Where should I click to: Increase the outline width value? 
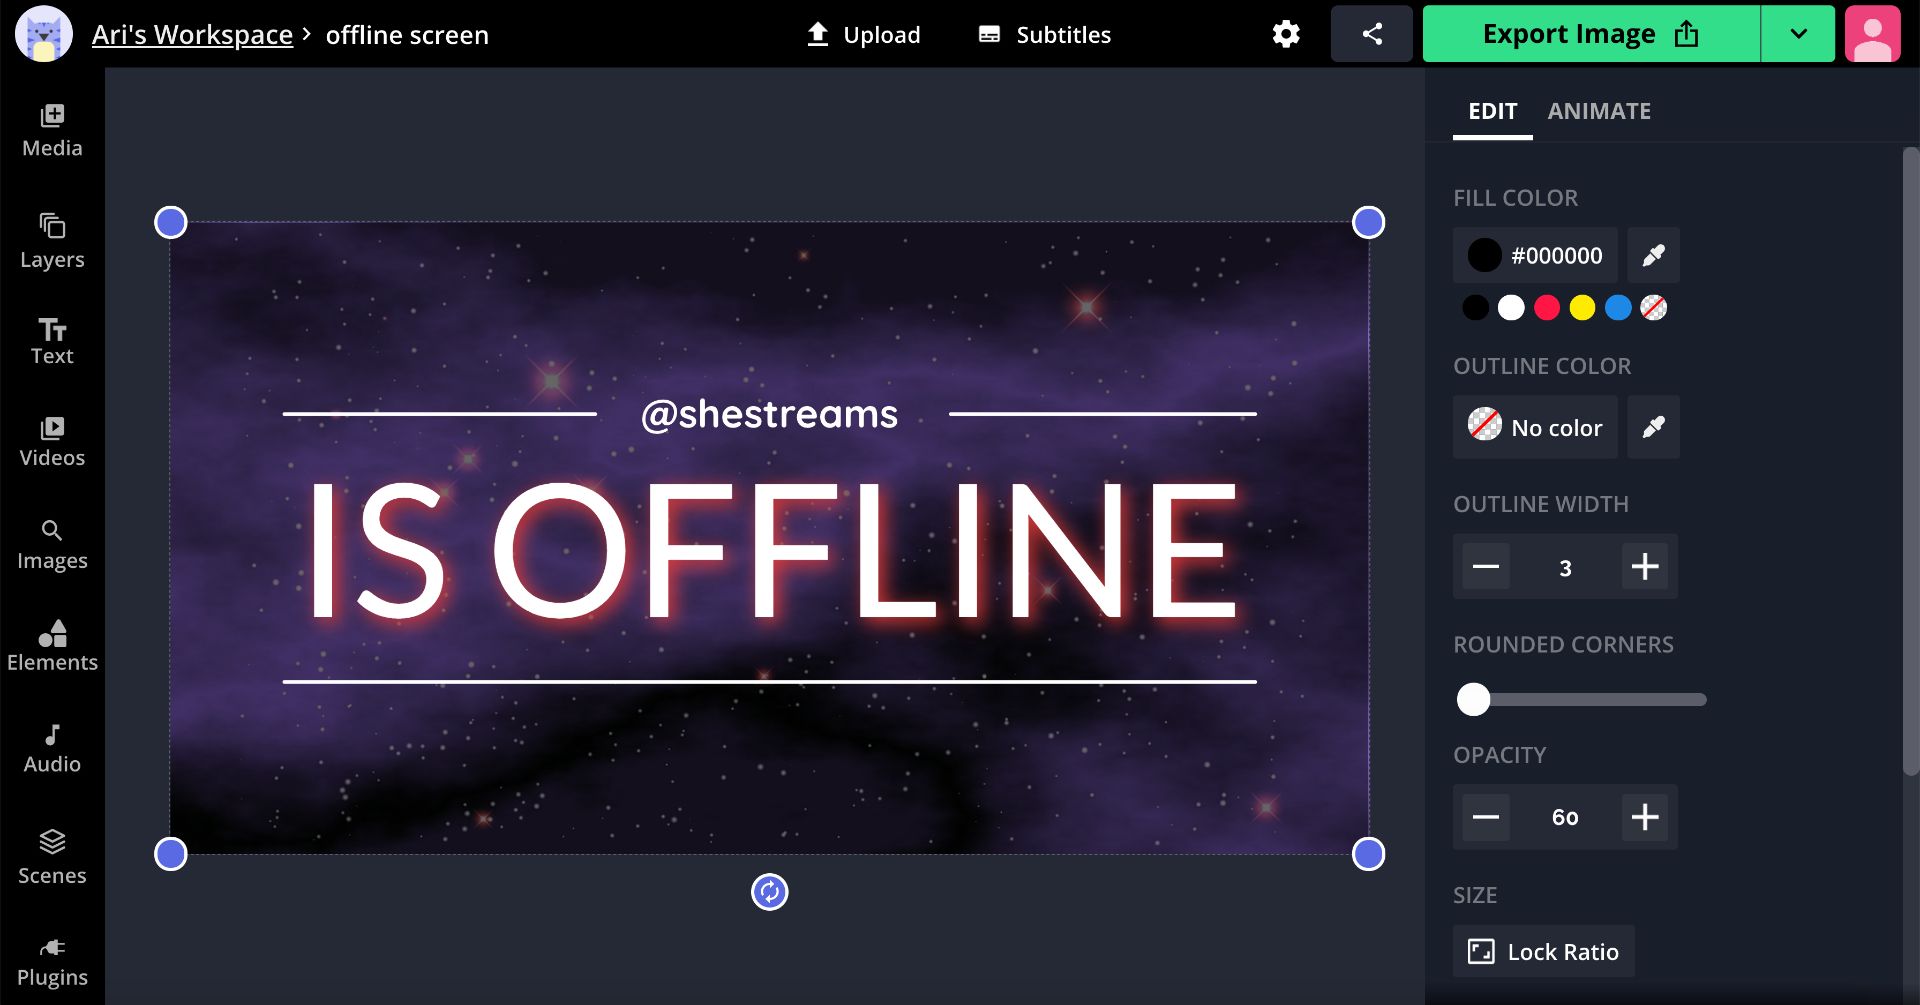(x=1644, y=567)
